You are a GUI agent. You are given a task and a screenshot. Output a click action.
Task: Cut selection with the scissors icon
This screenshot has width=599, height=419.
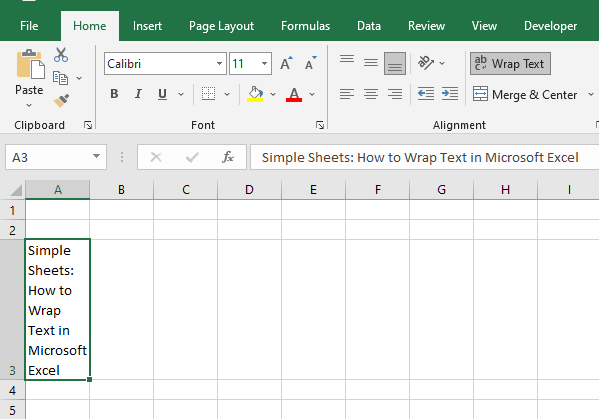coord(61,55)
